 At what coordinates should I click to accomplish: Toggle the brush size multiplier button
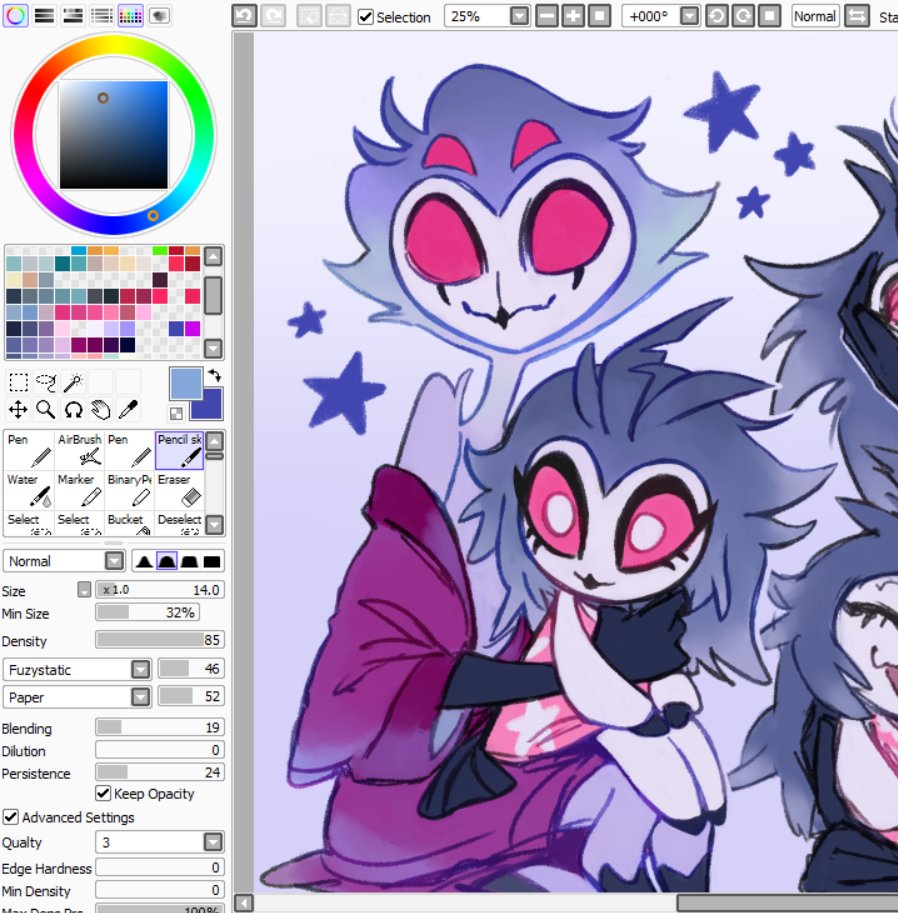coord(84,590)
